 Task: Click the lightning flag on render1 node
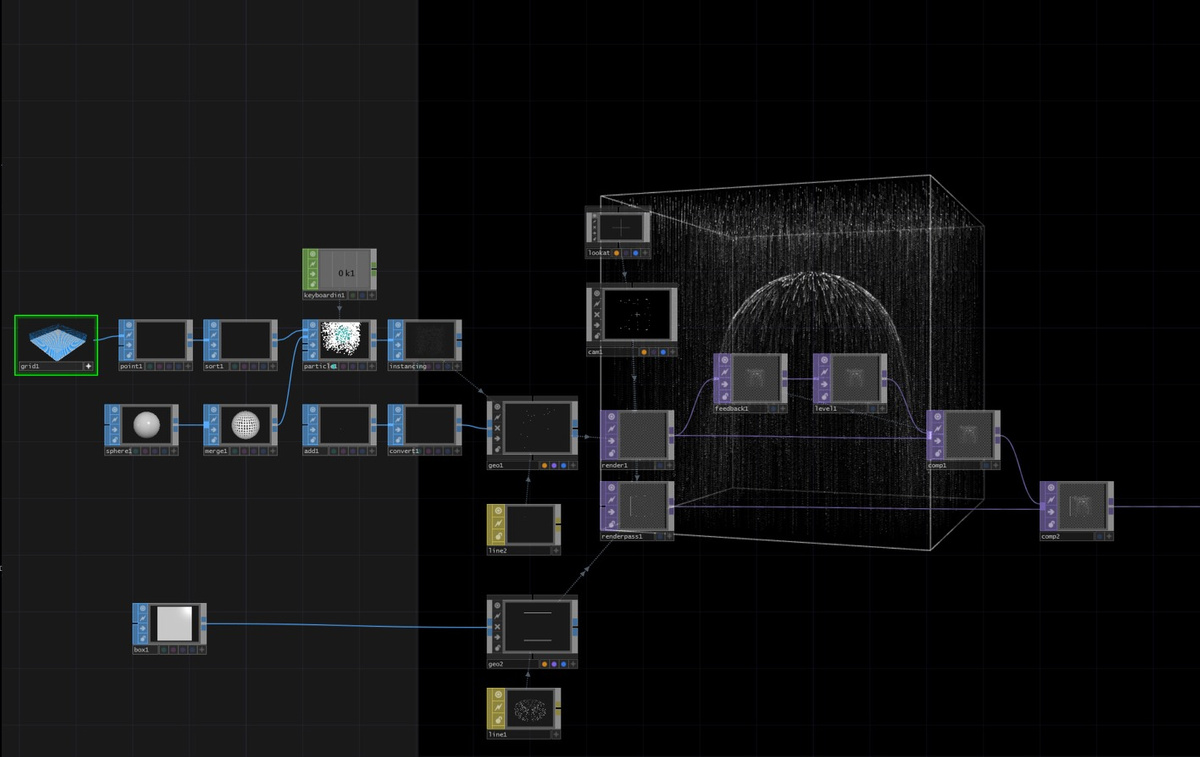611,430
